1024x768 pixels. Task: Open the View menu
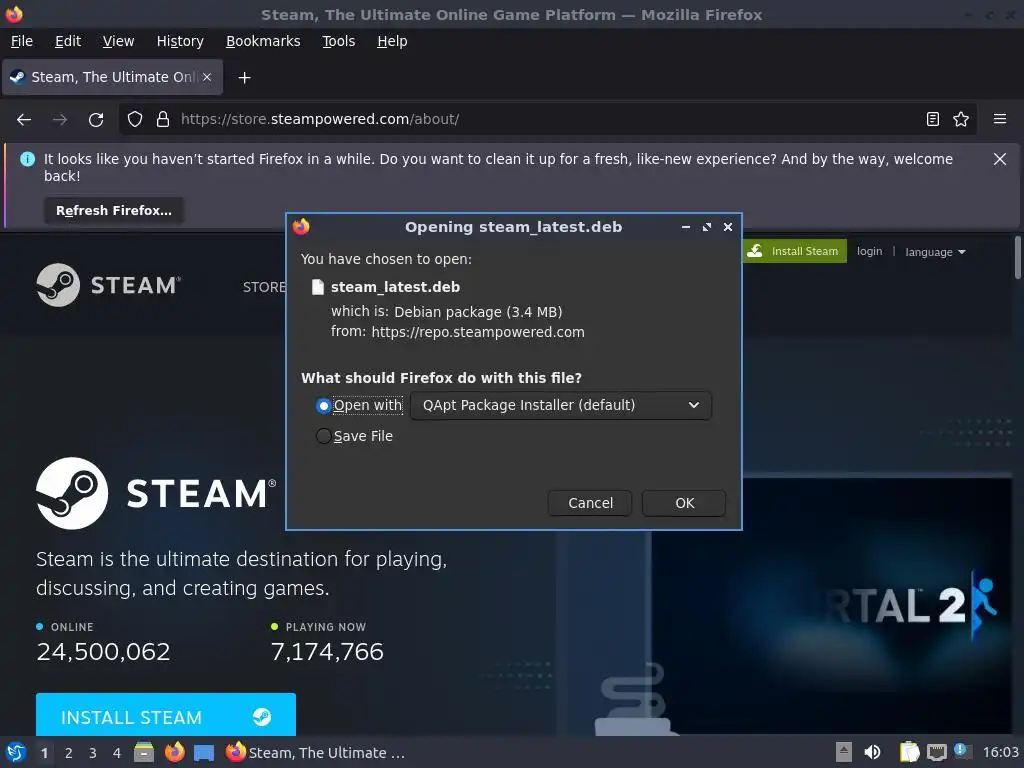(x=118, y=41)
